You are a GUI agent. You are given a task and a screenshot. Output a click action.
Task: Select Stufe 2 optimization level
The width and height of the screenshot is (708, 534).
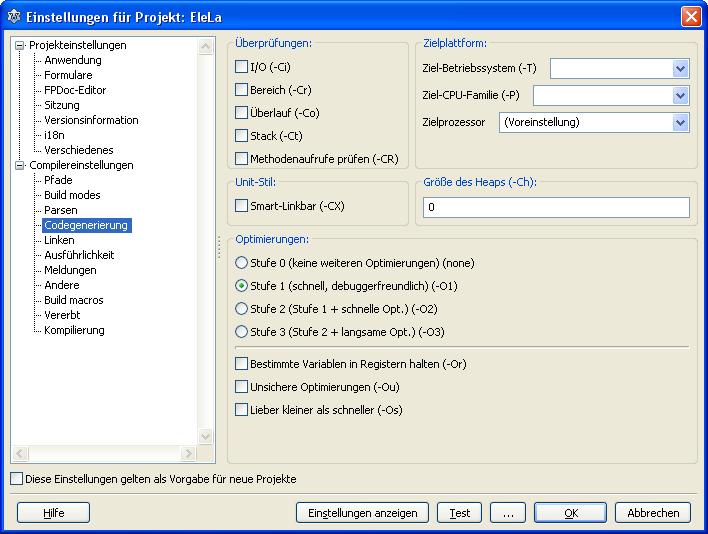click(x=241, y=309)
